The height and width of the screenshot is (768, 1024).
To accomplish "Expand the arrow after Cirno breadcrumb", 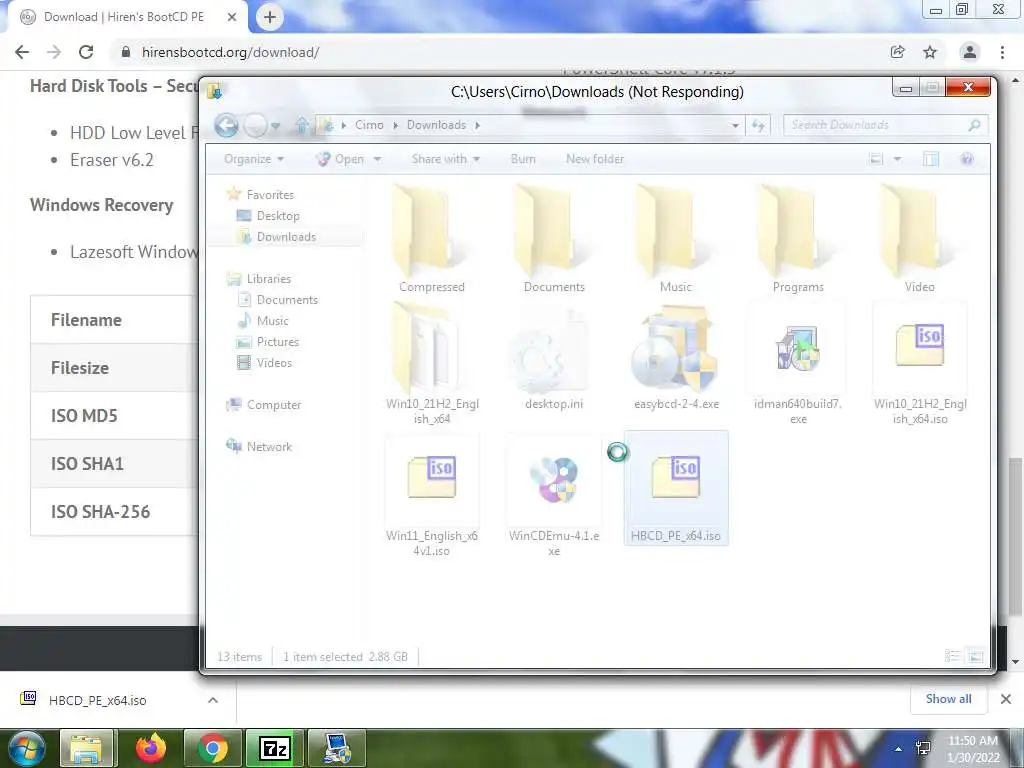I will (x=395, y=125).
